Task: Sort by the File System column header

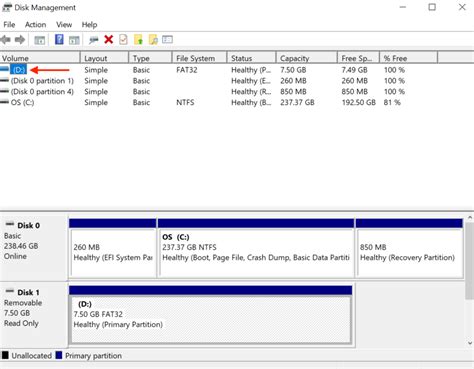Action: [x=199, y=58]
